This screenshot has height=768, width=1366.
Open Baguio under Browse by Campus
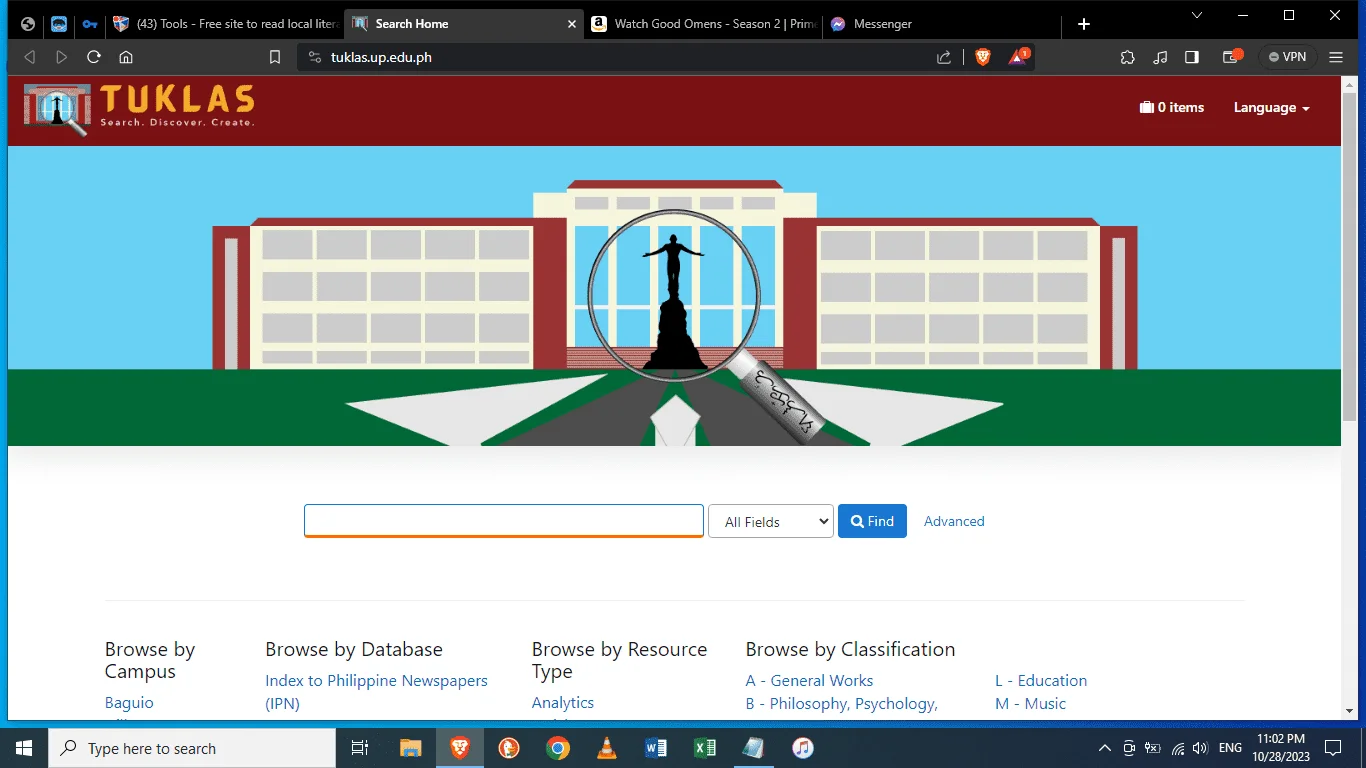pos(129,703)
